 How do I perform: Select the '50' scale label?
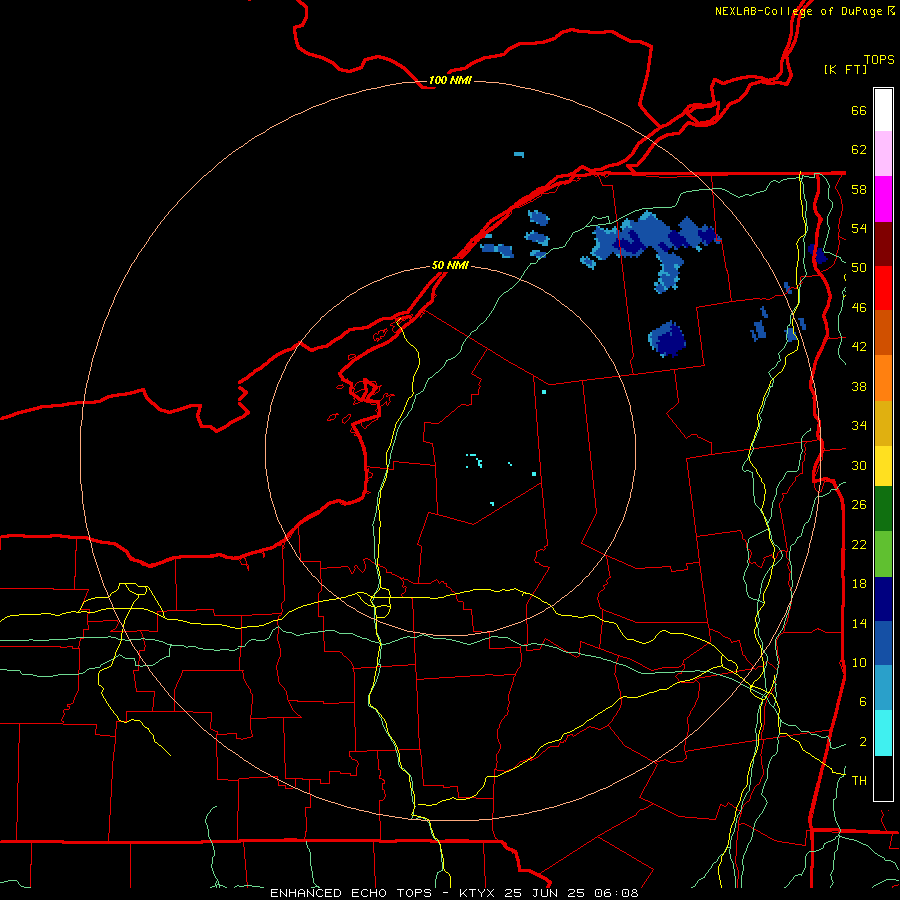point(859,268)
